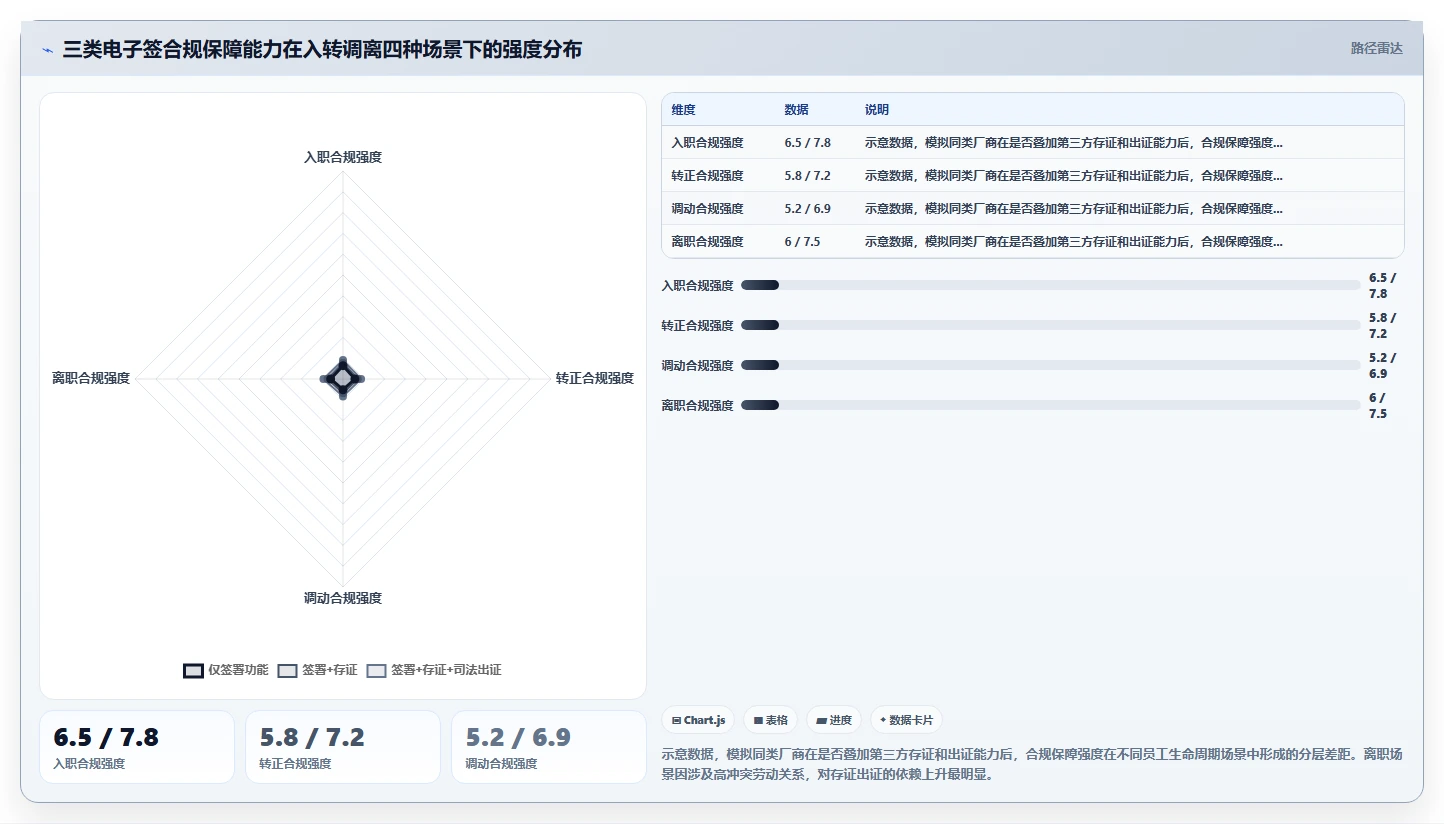Click the radar axis label 离职合规强度
The image size is (1444, 824).
(x=91, y=378)
